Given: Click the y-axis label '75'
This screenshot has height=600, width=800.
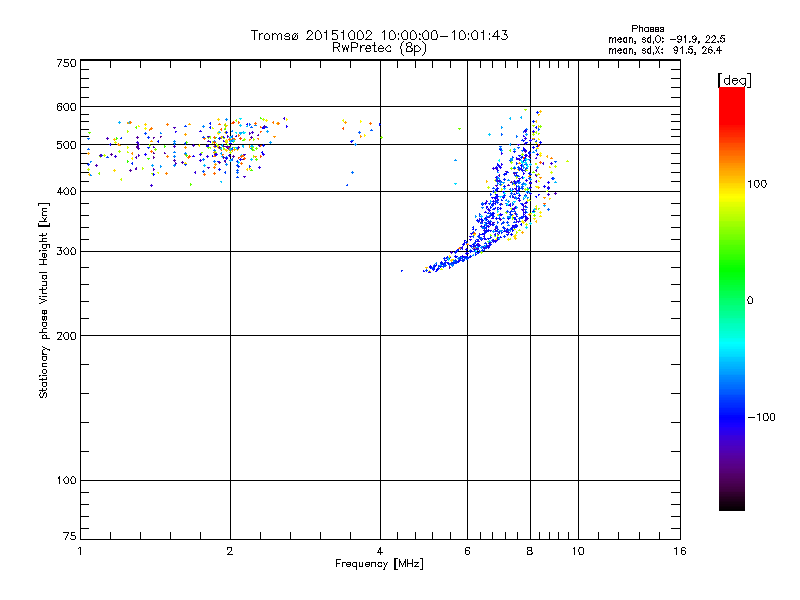Looking at the screenshot, I should (70, 536).
